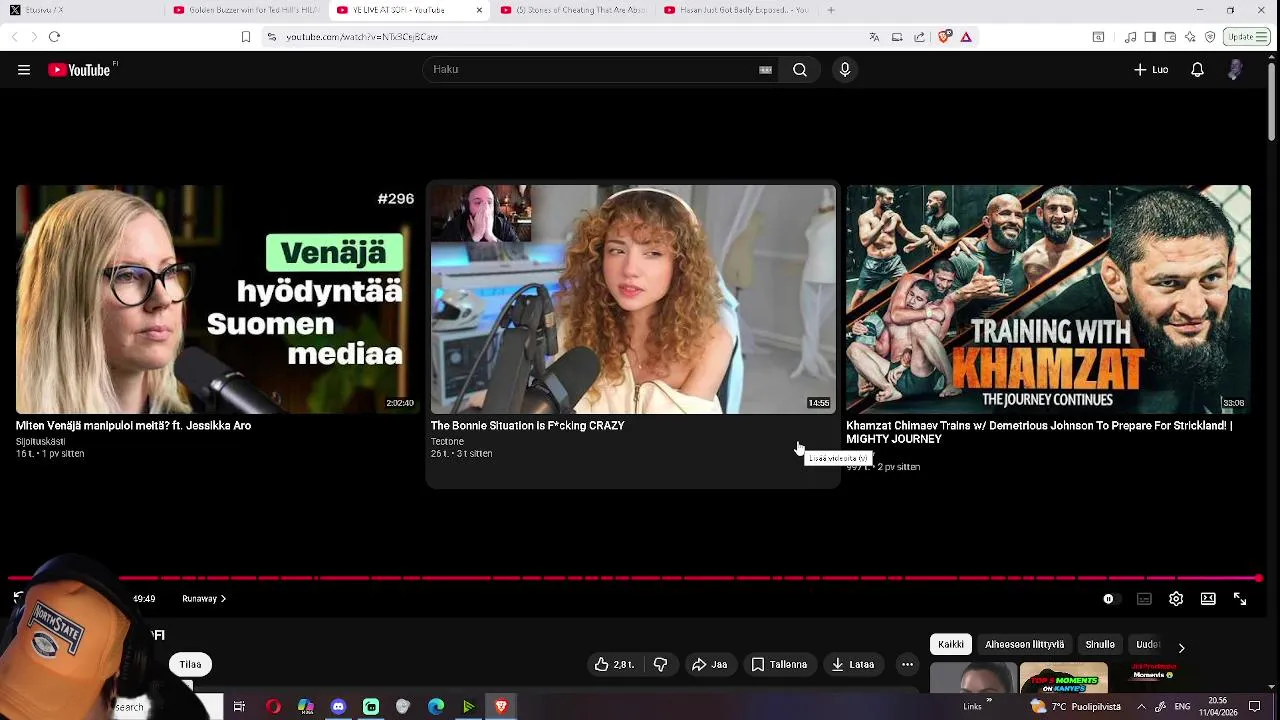
Task: Open the notifications bell
Action: [1197, 70]
